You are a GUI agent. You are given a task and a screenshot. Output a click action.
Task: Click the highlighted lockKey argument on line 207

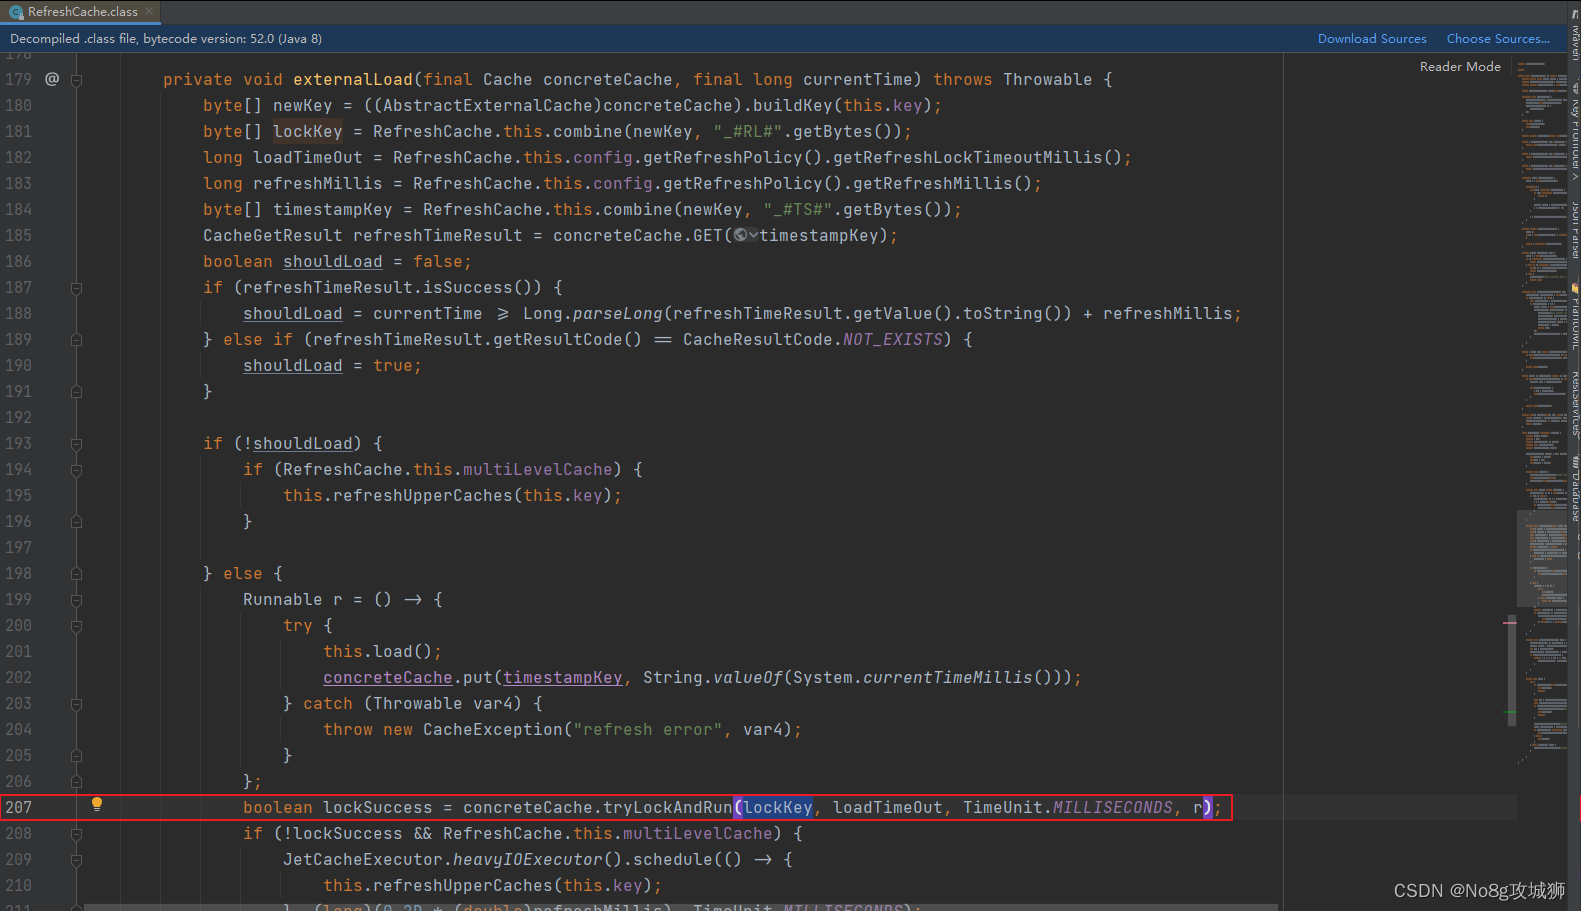[778, 807]
